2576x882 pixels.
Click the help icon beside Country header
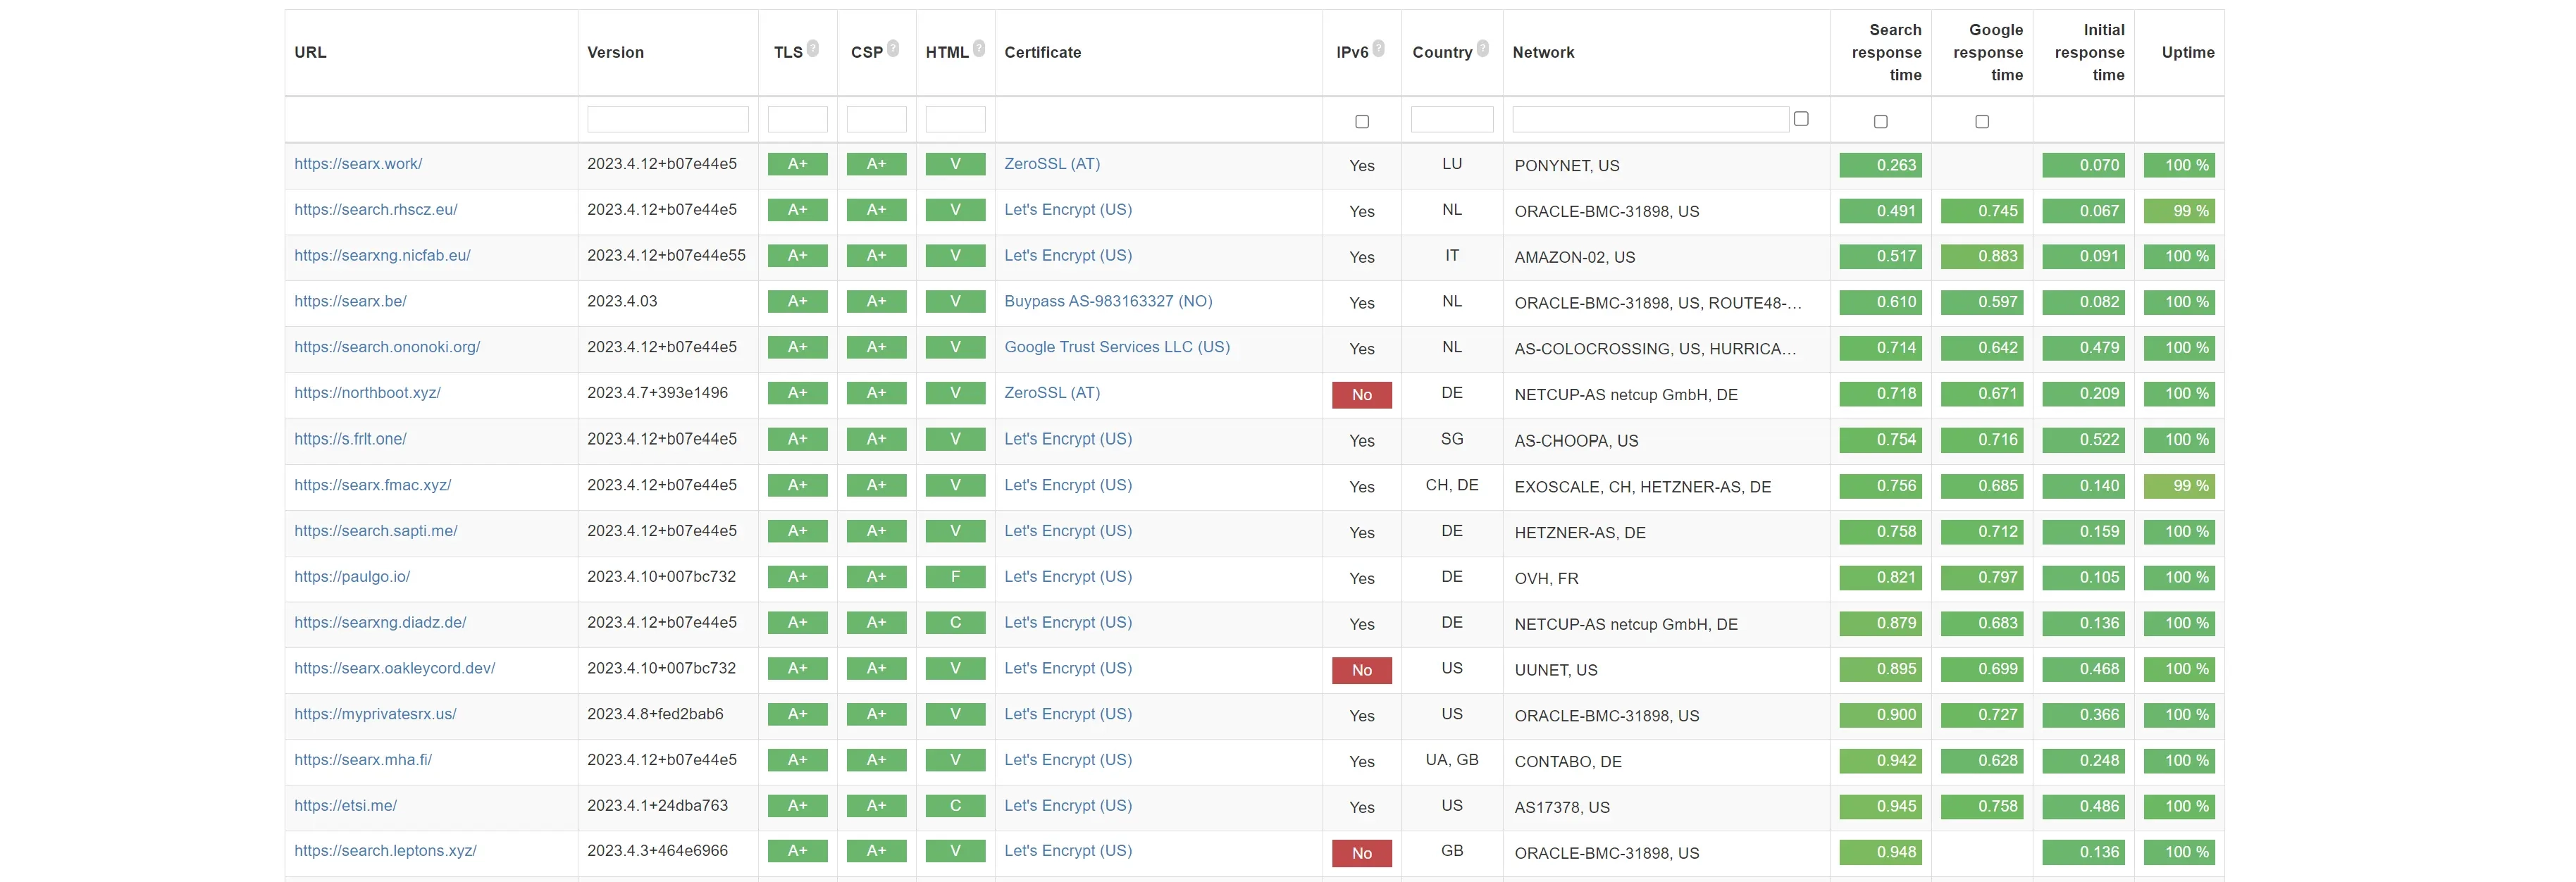(x=1483, y=48)
